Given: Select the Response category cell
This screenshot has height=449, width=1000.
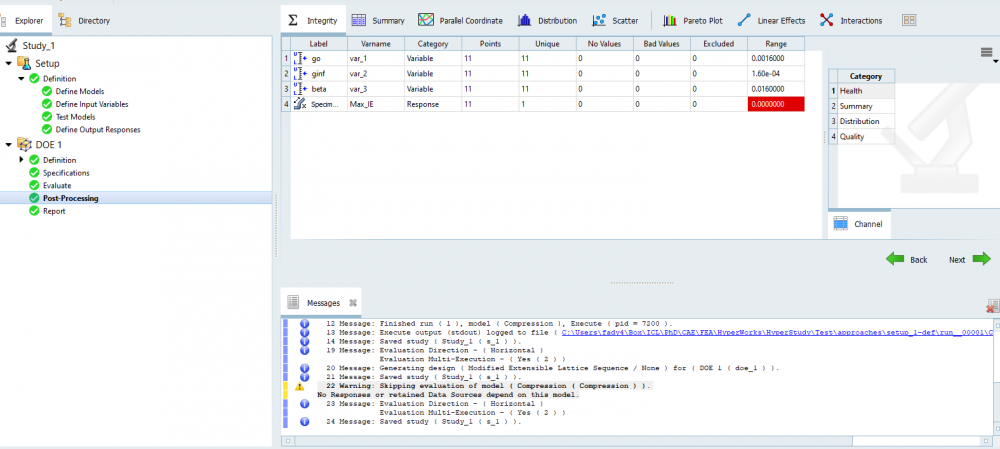Looking at the screenshot, I should 432,105.
